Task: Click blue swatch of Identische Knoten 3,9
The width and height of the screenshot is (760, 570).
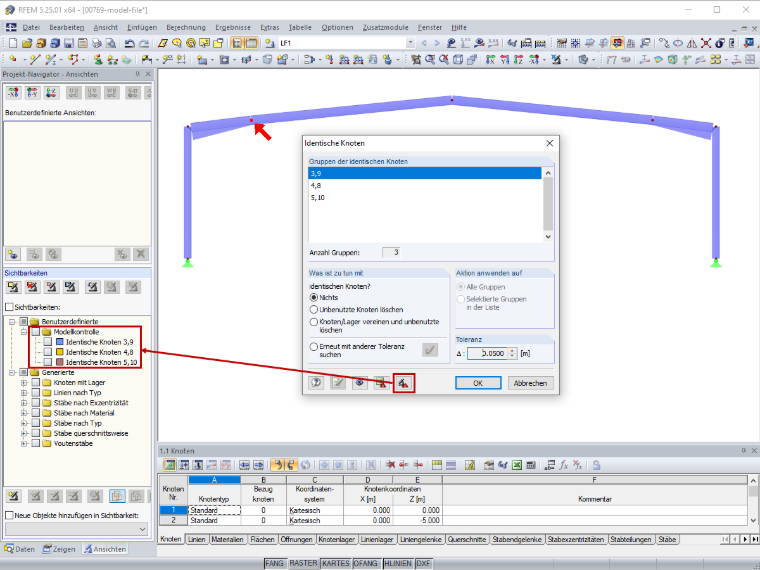Action: pyautogui.click(x=60, y=342)
